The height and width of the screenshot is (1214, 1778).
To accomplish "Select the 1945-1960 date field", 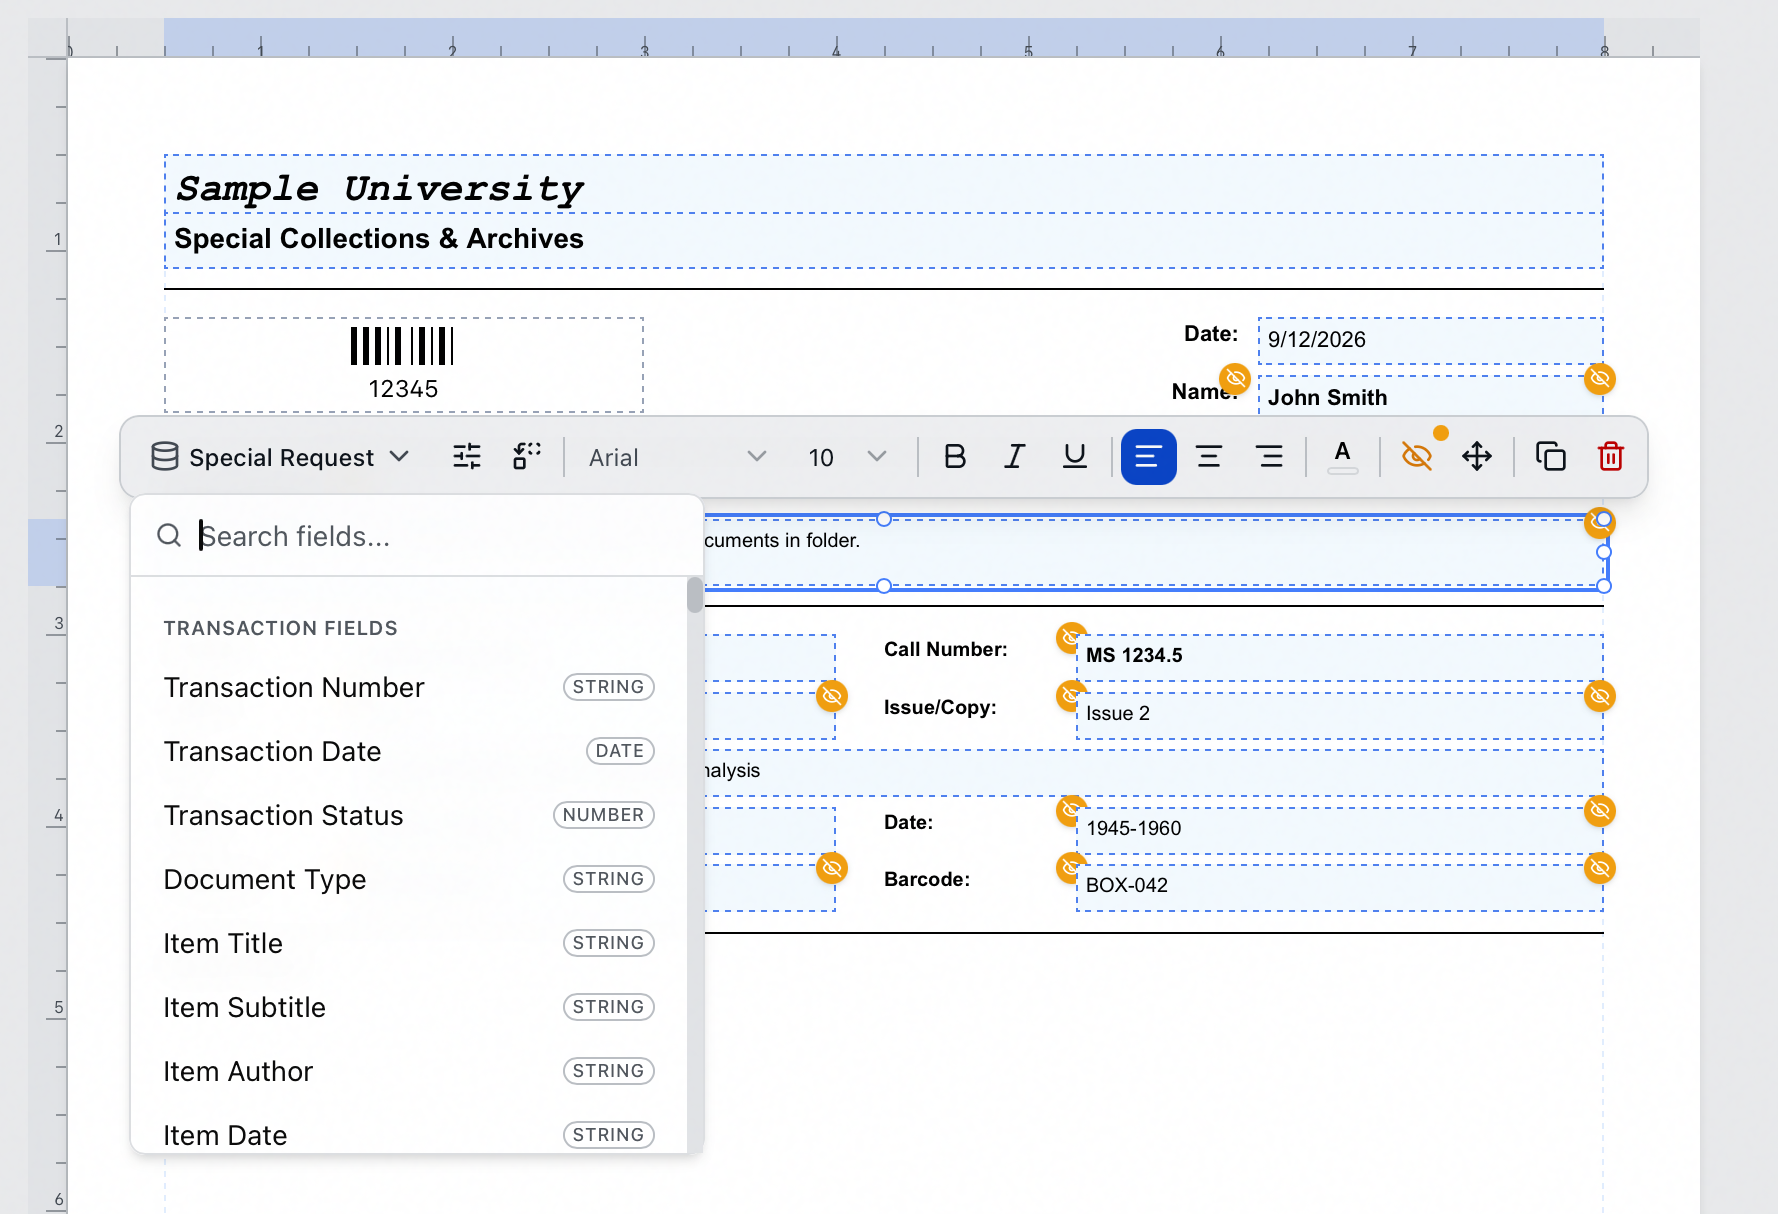I will (x=1339, y=830).
